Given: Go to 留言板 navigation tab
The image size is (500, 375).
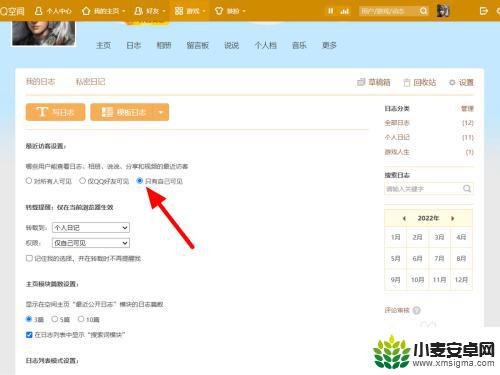Looking at the screenshot, I should point(198,45).
